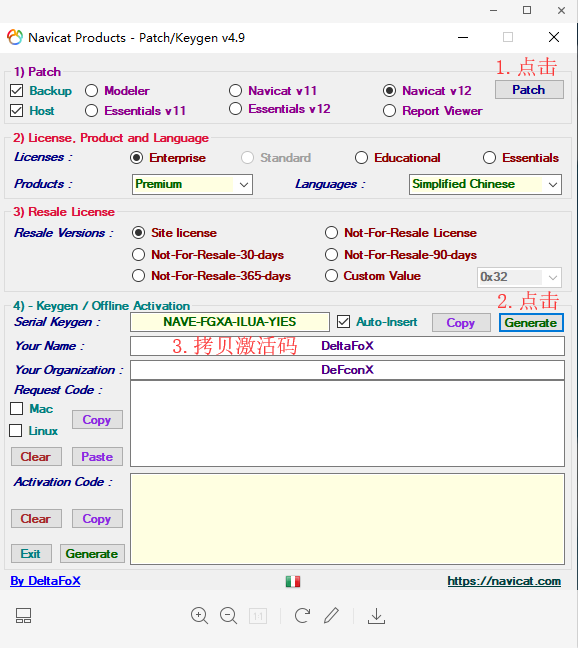This screenshot has height=648, width=578.
Task: Select Not-For-Resale-90-days option
Action: (x=331, y=255)
